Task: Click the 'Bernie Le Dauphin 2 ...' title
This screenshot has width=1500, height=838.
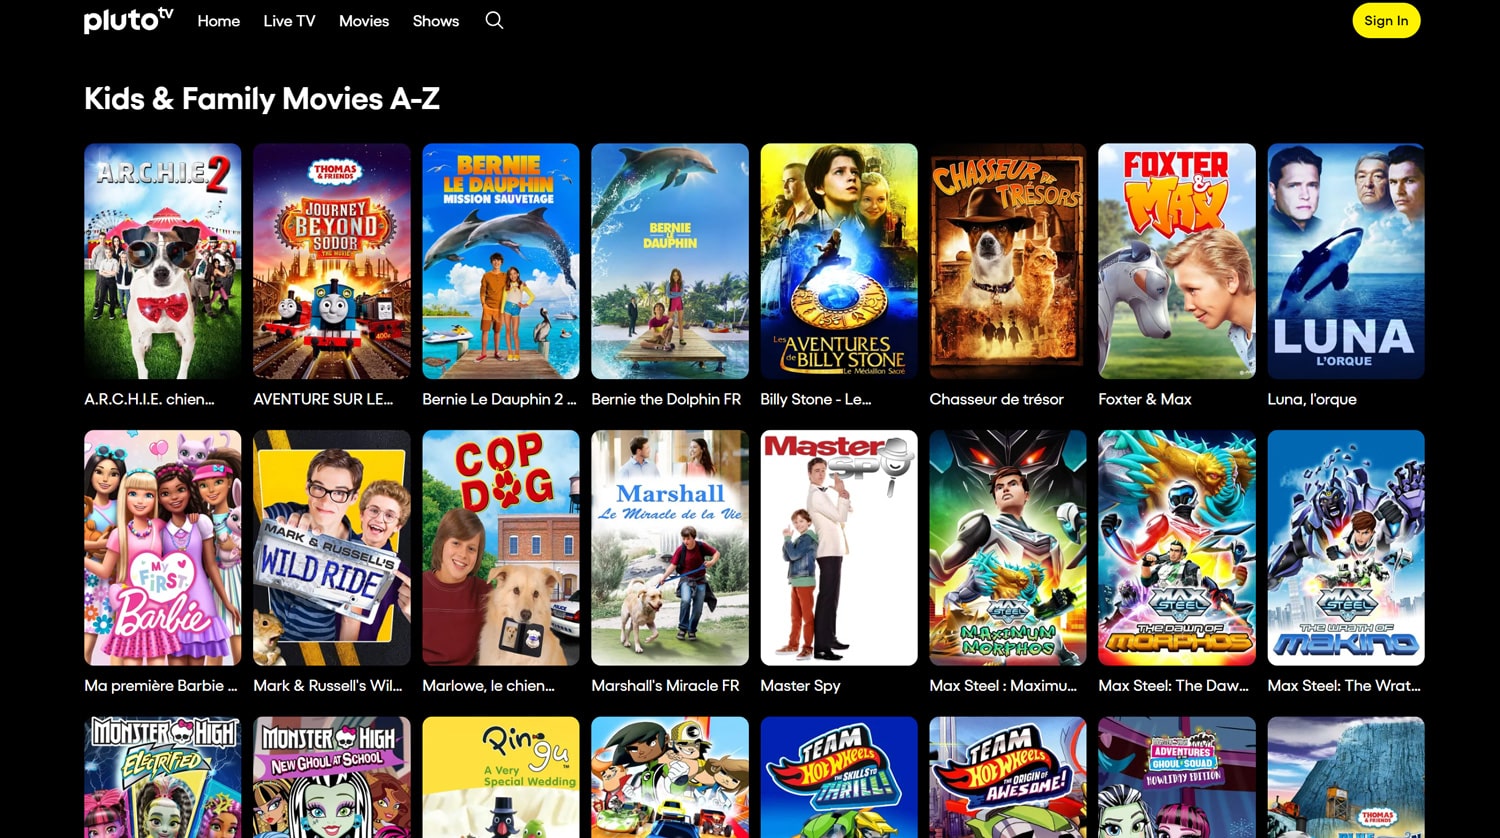Action: pos(499,399)
